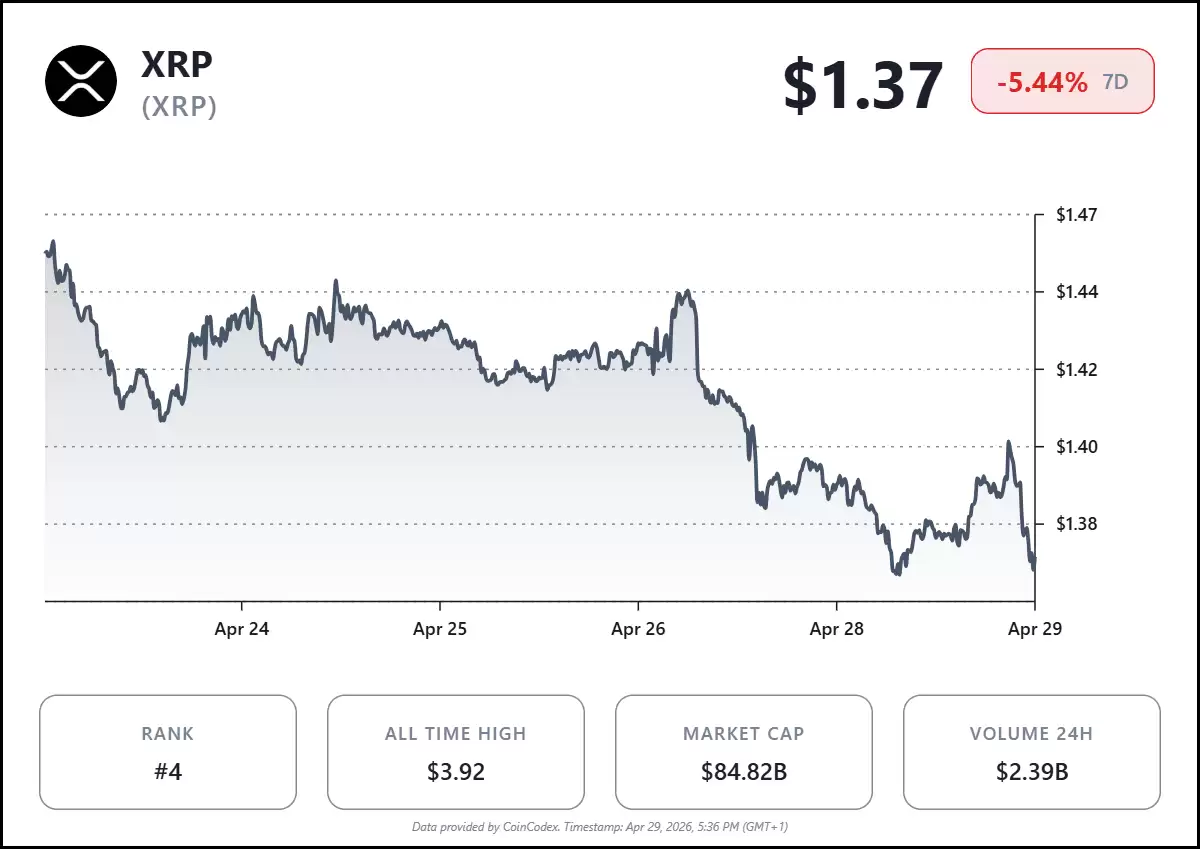
Task: Click the -5.44% 7D change badge
Action: pyautogui.click(x=1062, y=82)
